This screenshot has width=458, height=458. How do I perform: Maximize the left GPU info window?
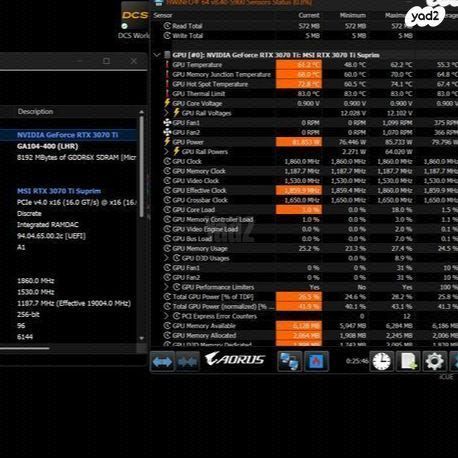[x=106, y=61]
